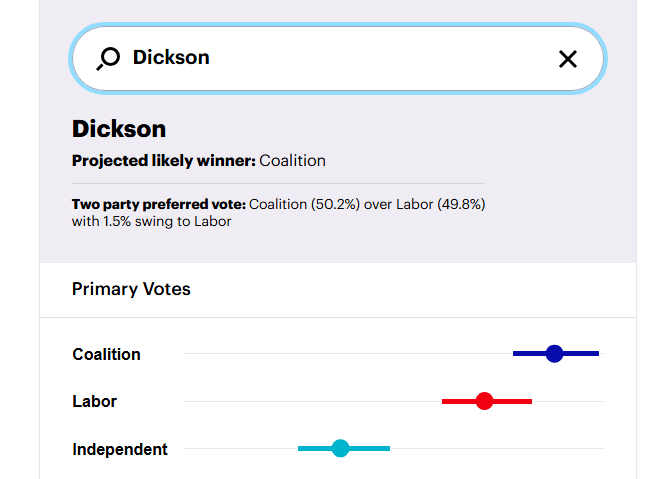Select the Coalition row label
Viewport: 645px width, 479px height.
106,354
